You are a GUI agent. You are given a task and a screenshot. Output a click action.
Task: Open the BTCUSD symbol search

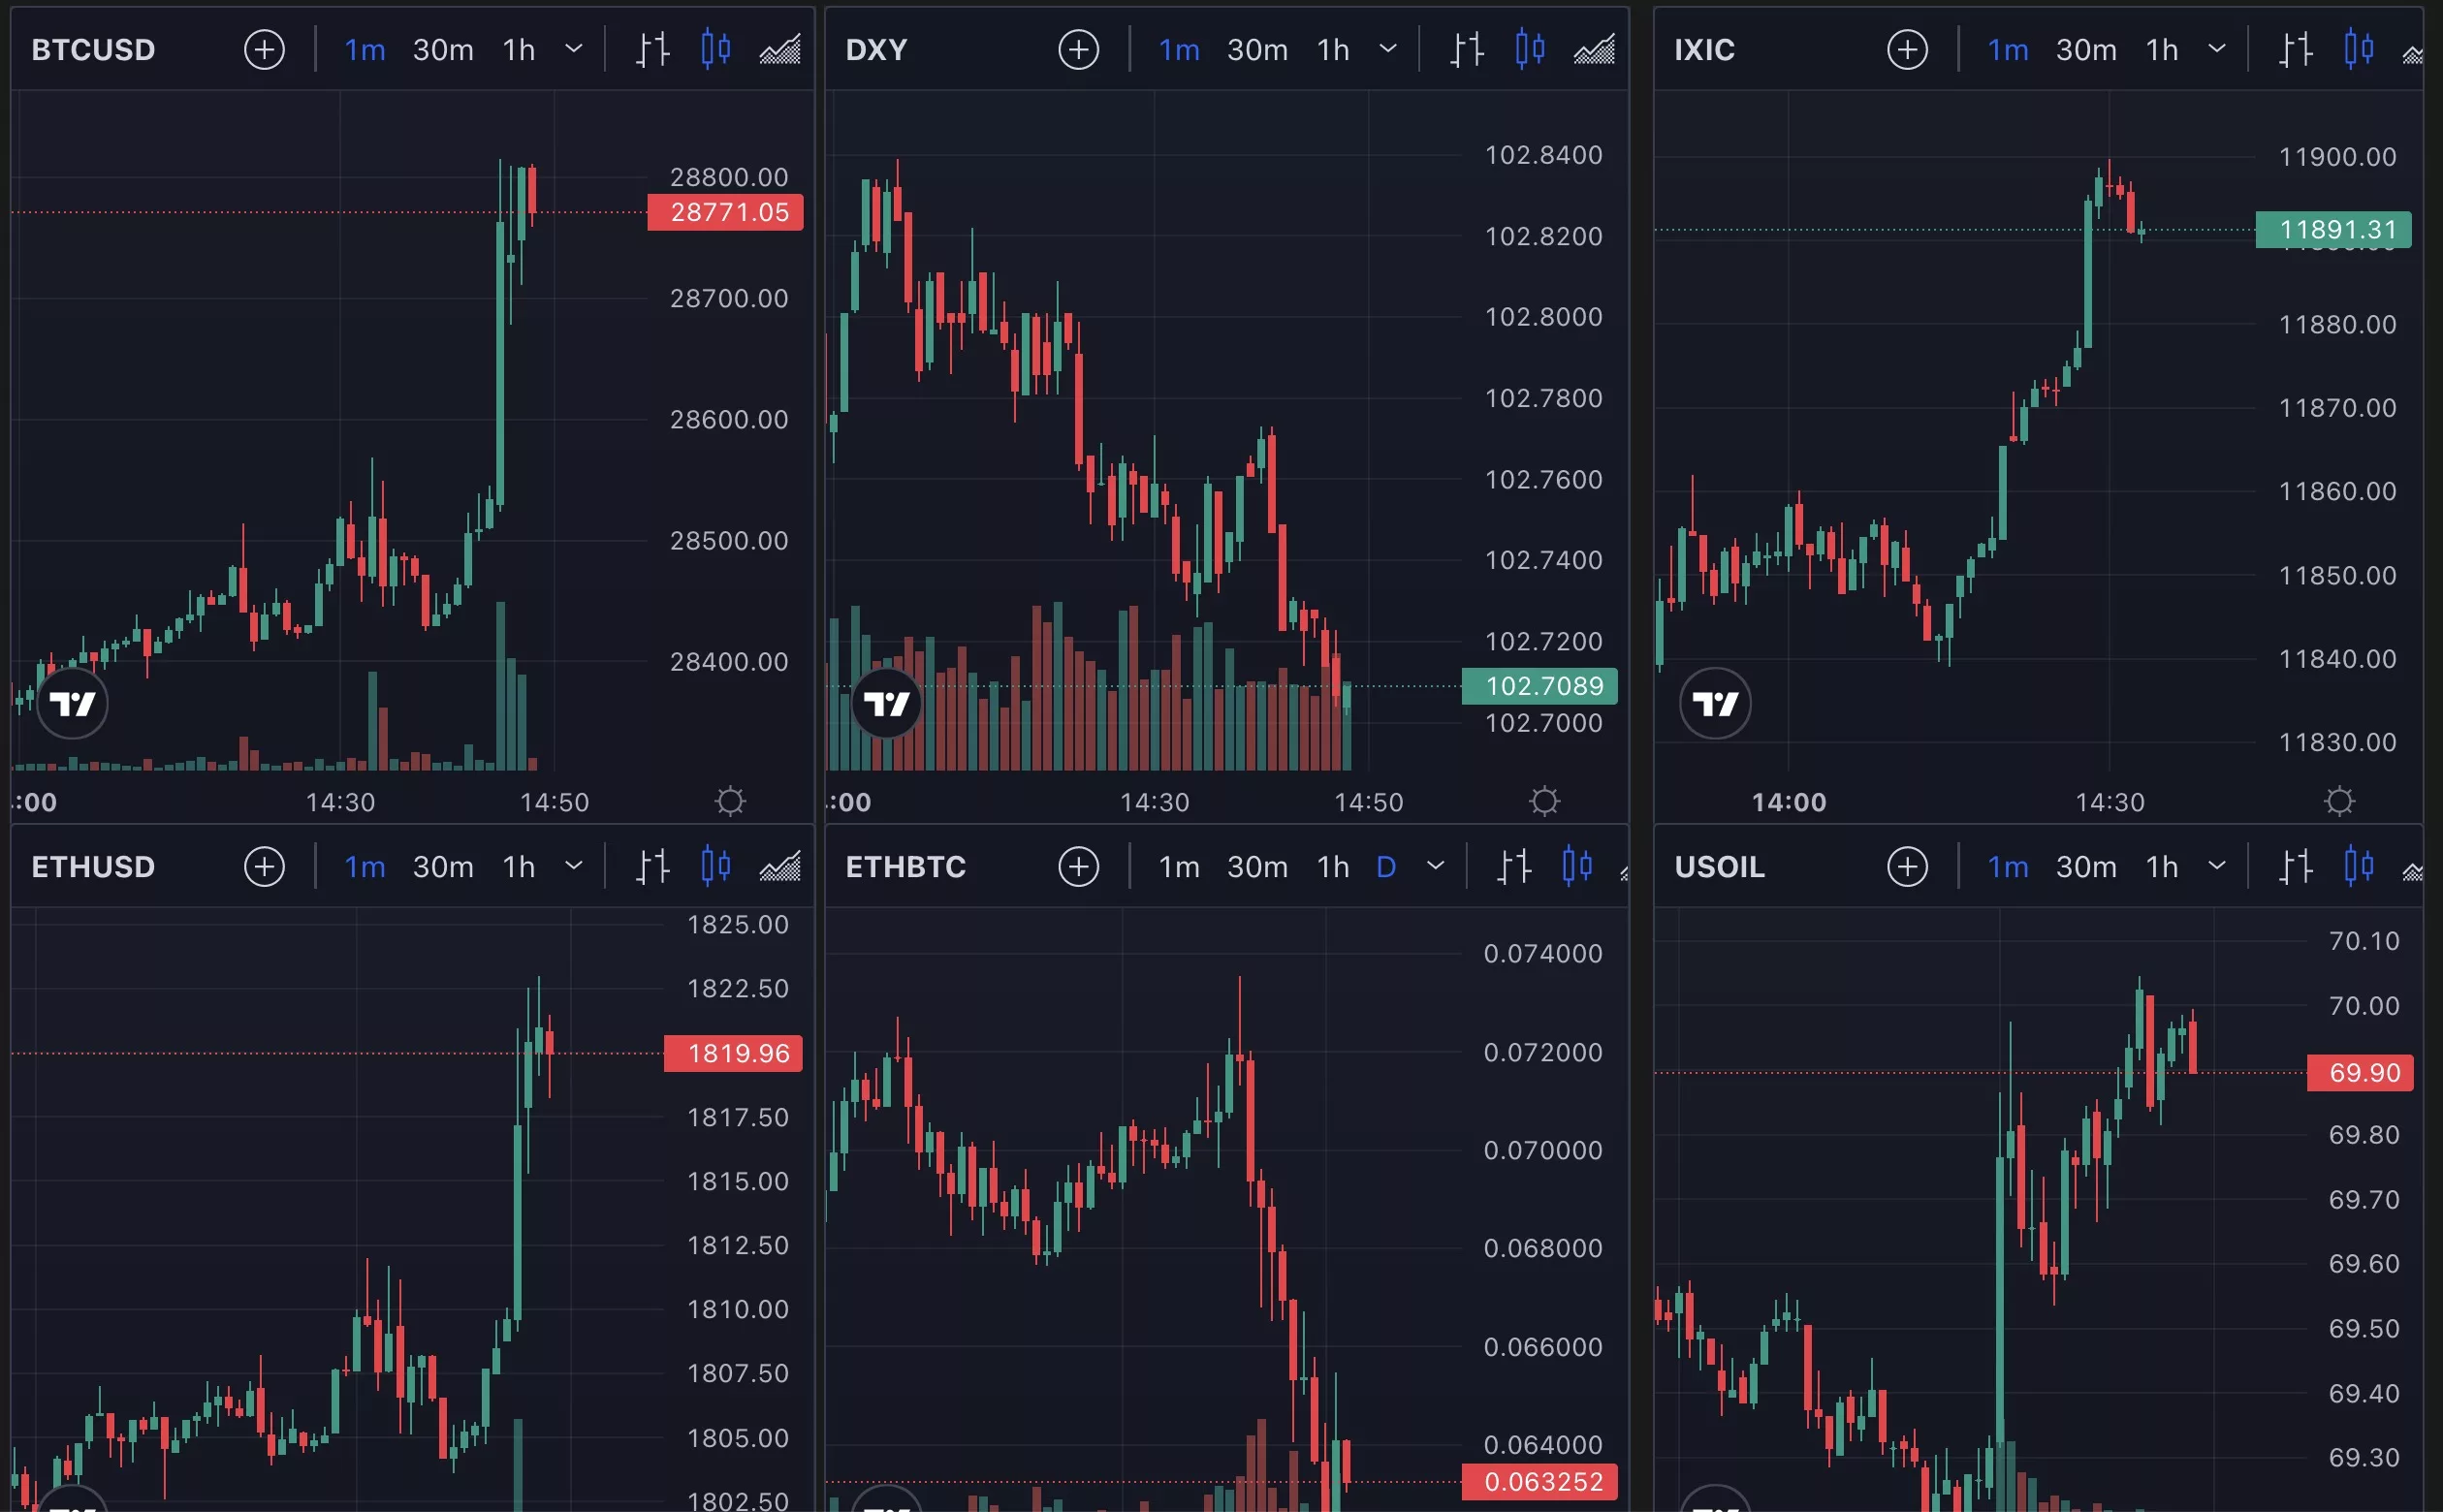tap(93, 50)
